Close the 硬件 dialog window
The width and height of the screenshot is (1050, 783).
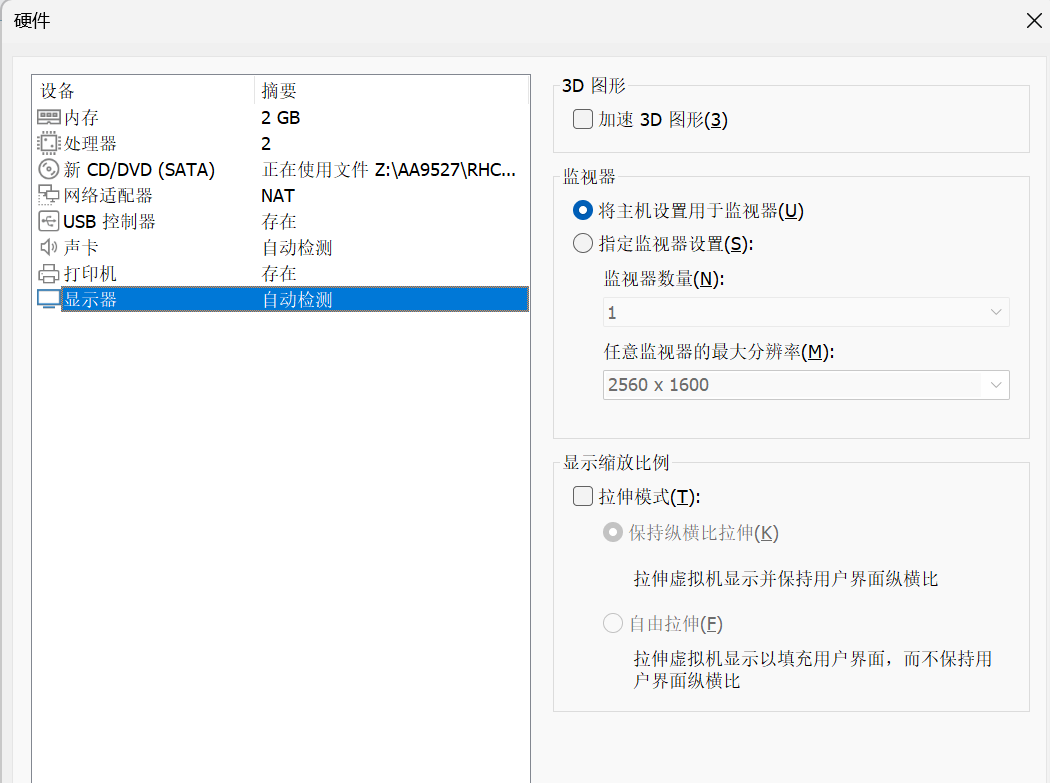coord(1034,21)
